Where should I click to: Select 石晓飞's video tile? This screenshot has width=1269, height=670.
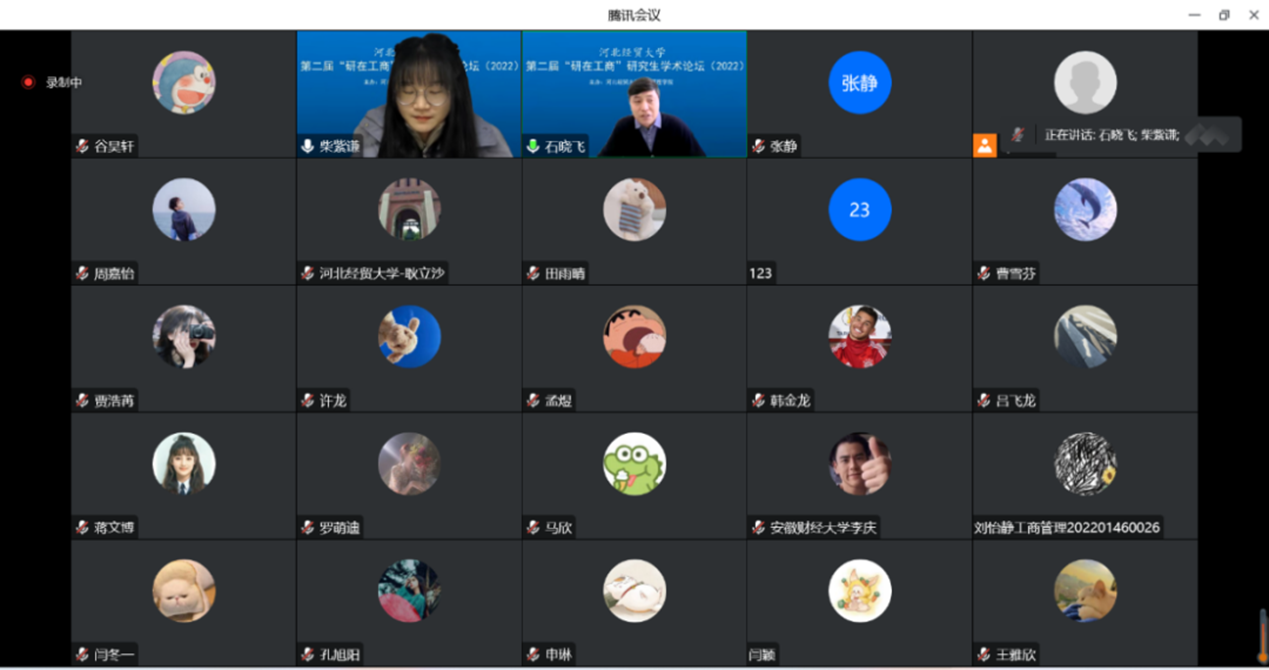(x=634, y=94)
